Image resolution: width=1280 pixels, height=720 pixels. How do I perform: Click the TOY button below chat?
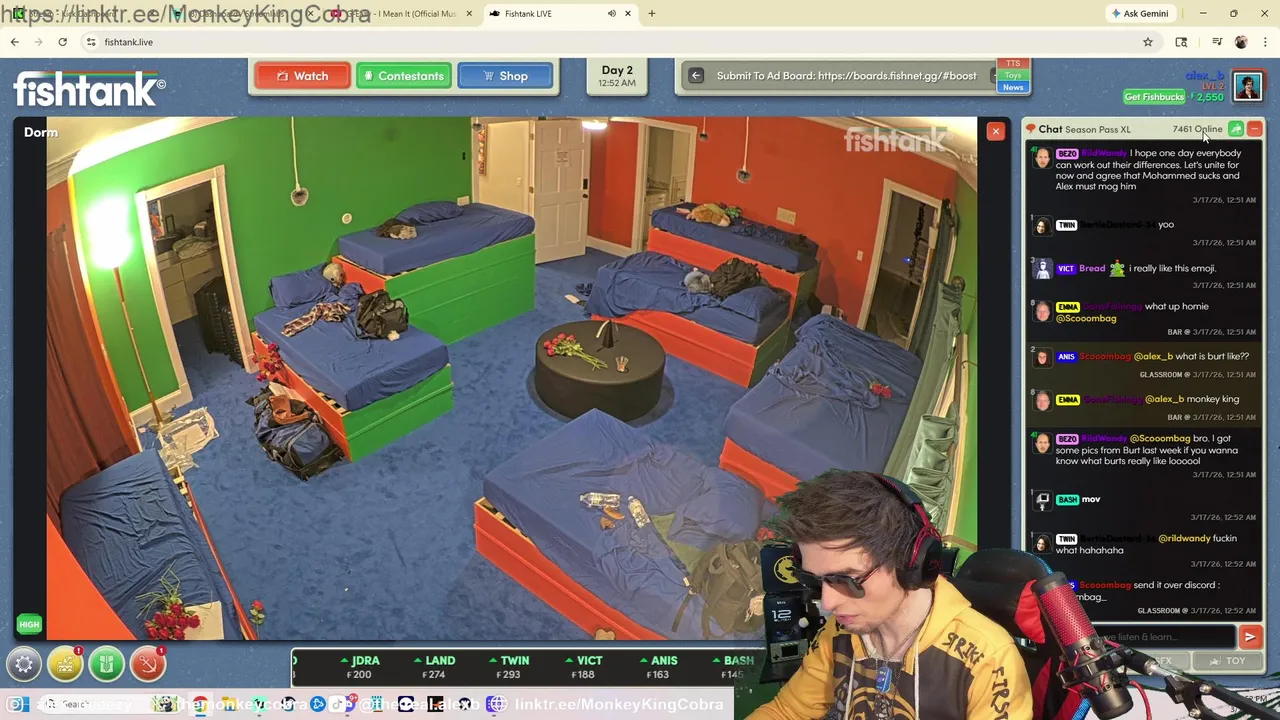(1229, 661)
